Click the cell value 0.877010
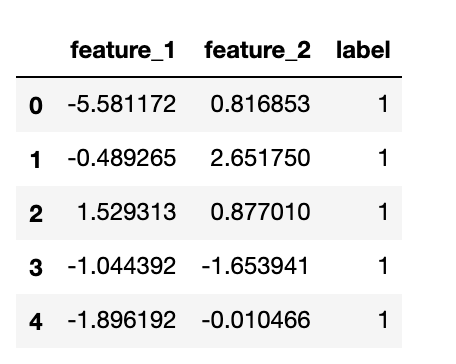 tap(260, 212)
